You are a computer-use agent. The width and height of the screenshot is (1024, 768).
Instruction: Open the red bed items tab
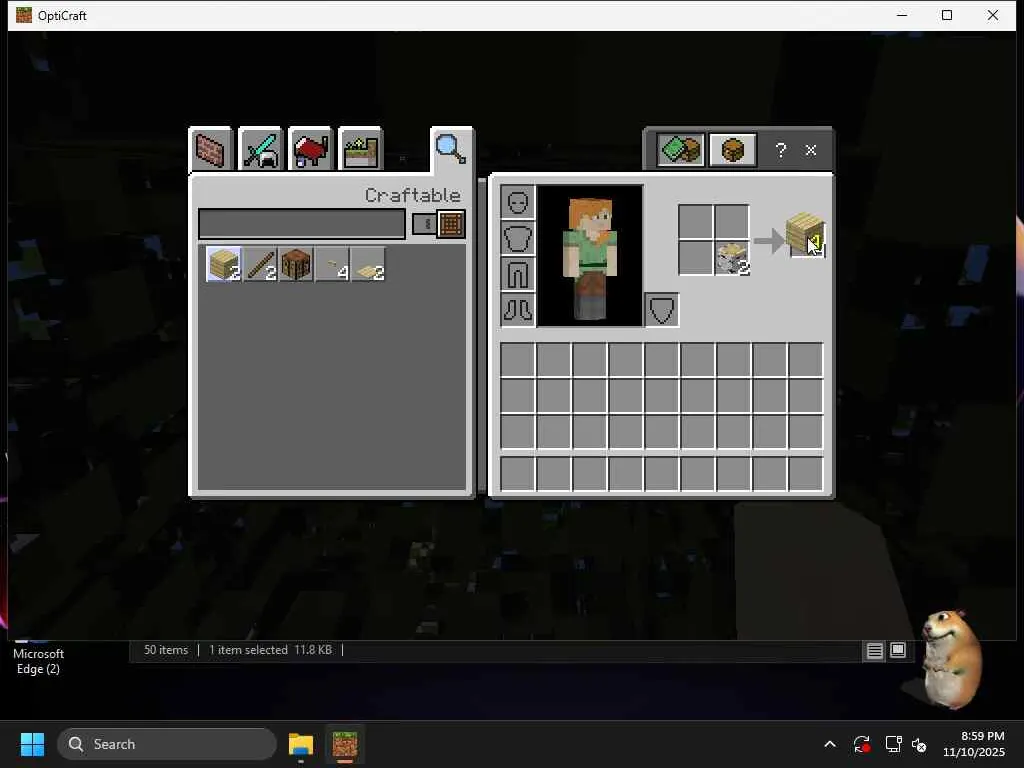click(310, 150)
